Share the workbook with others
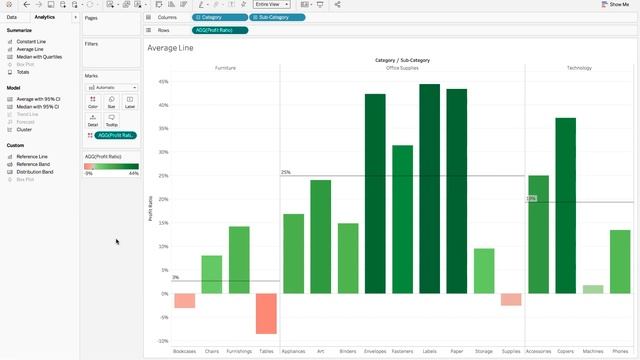640x360 pixels. click(338, 4)
